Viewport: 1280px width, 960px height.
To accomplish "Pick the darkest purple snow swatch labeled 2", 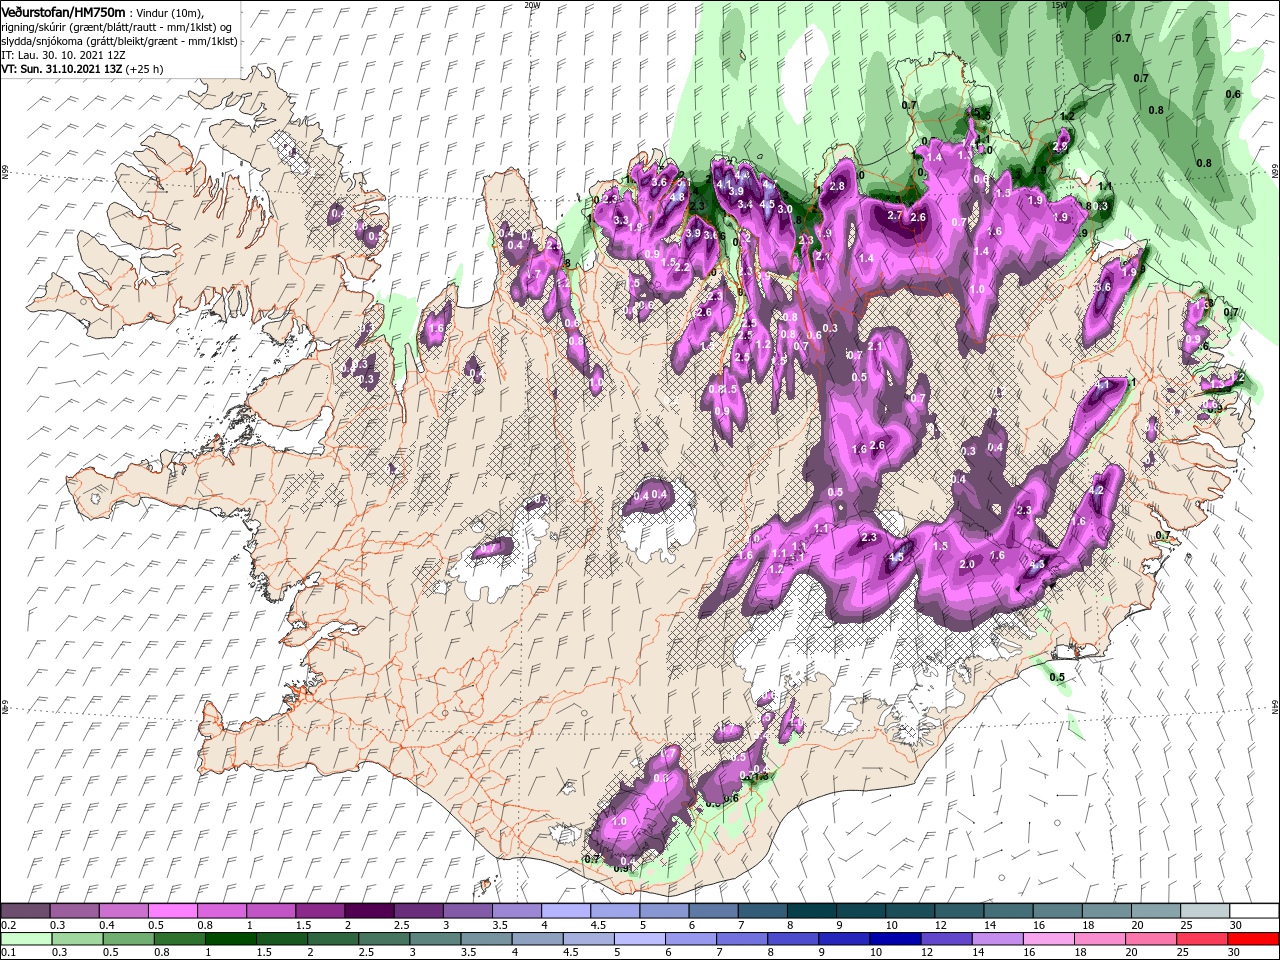I will [x=369, y=911].
